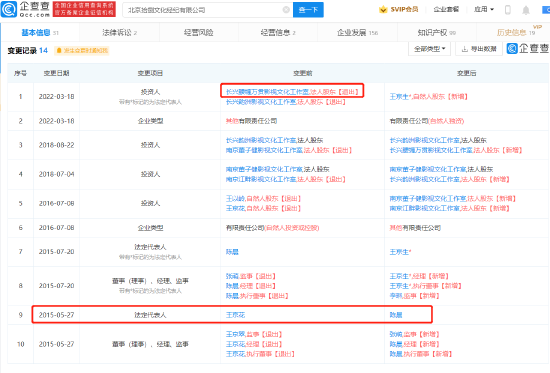This screenshot has height=373, width=550.
Task: Switch to the 知识产权 tab
Action: [437, 33]
